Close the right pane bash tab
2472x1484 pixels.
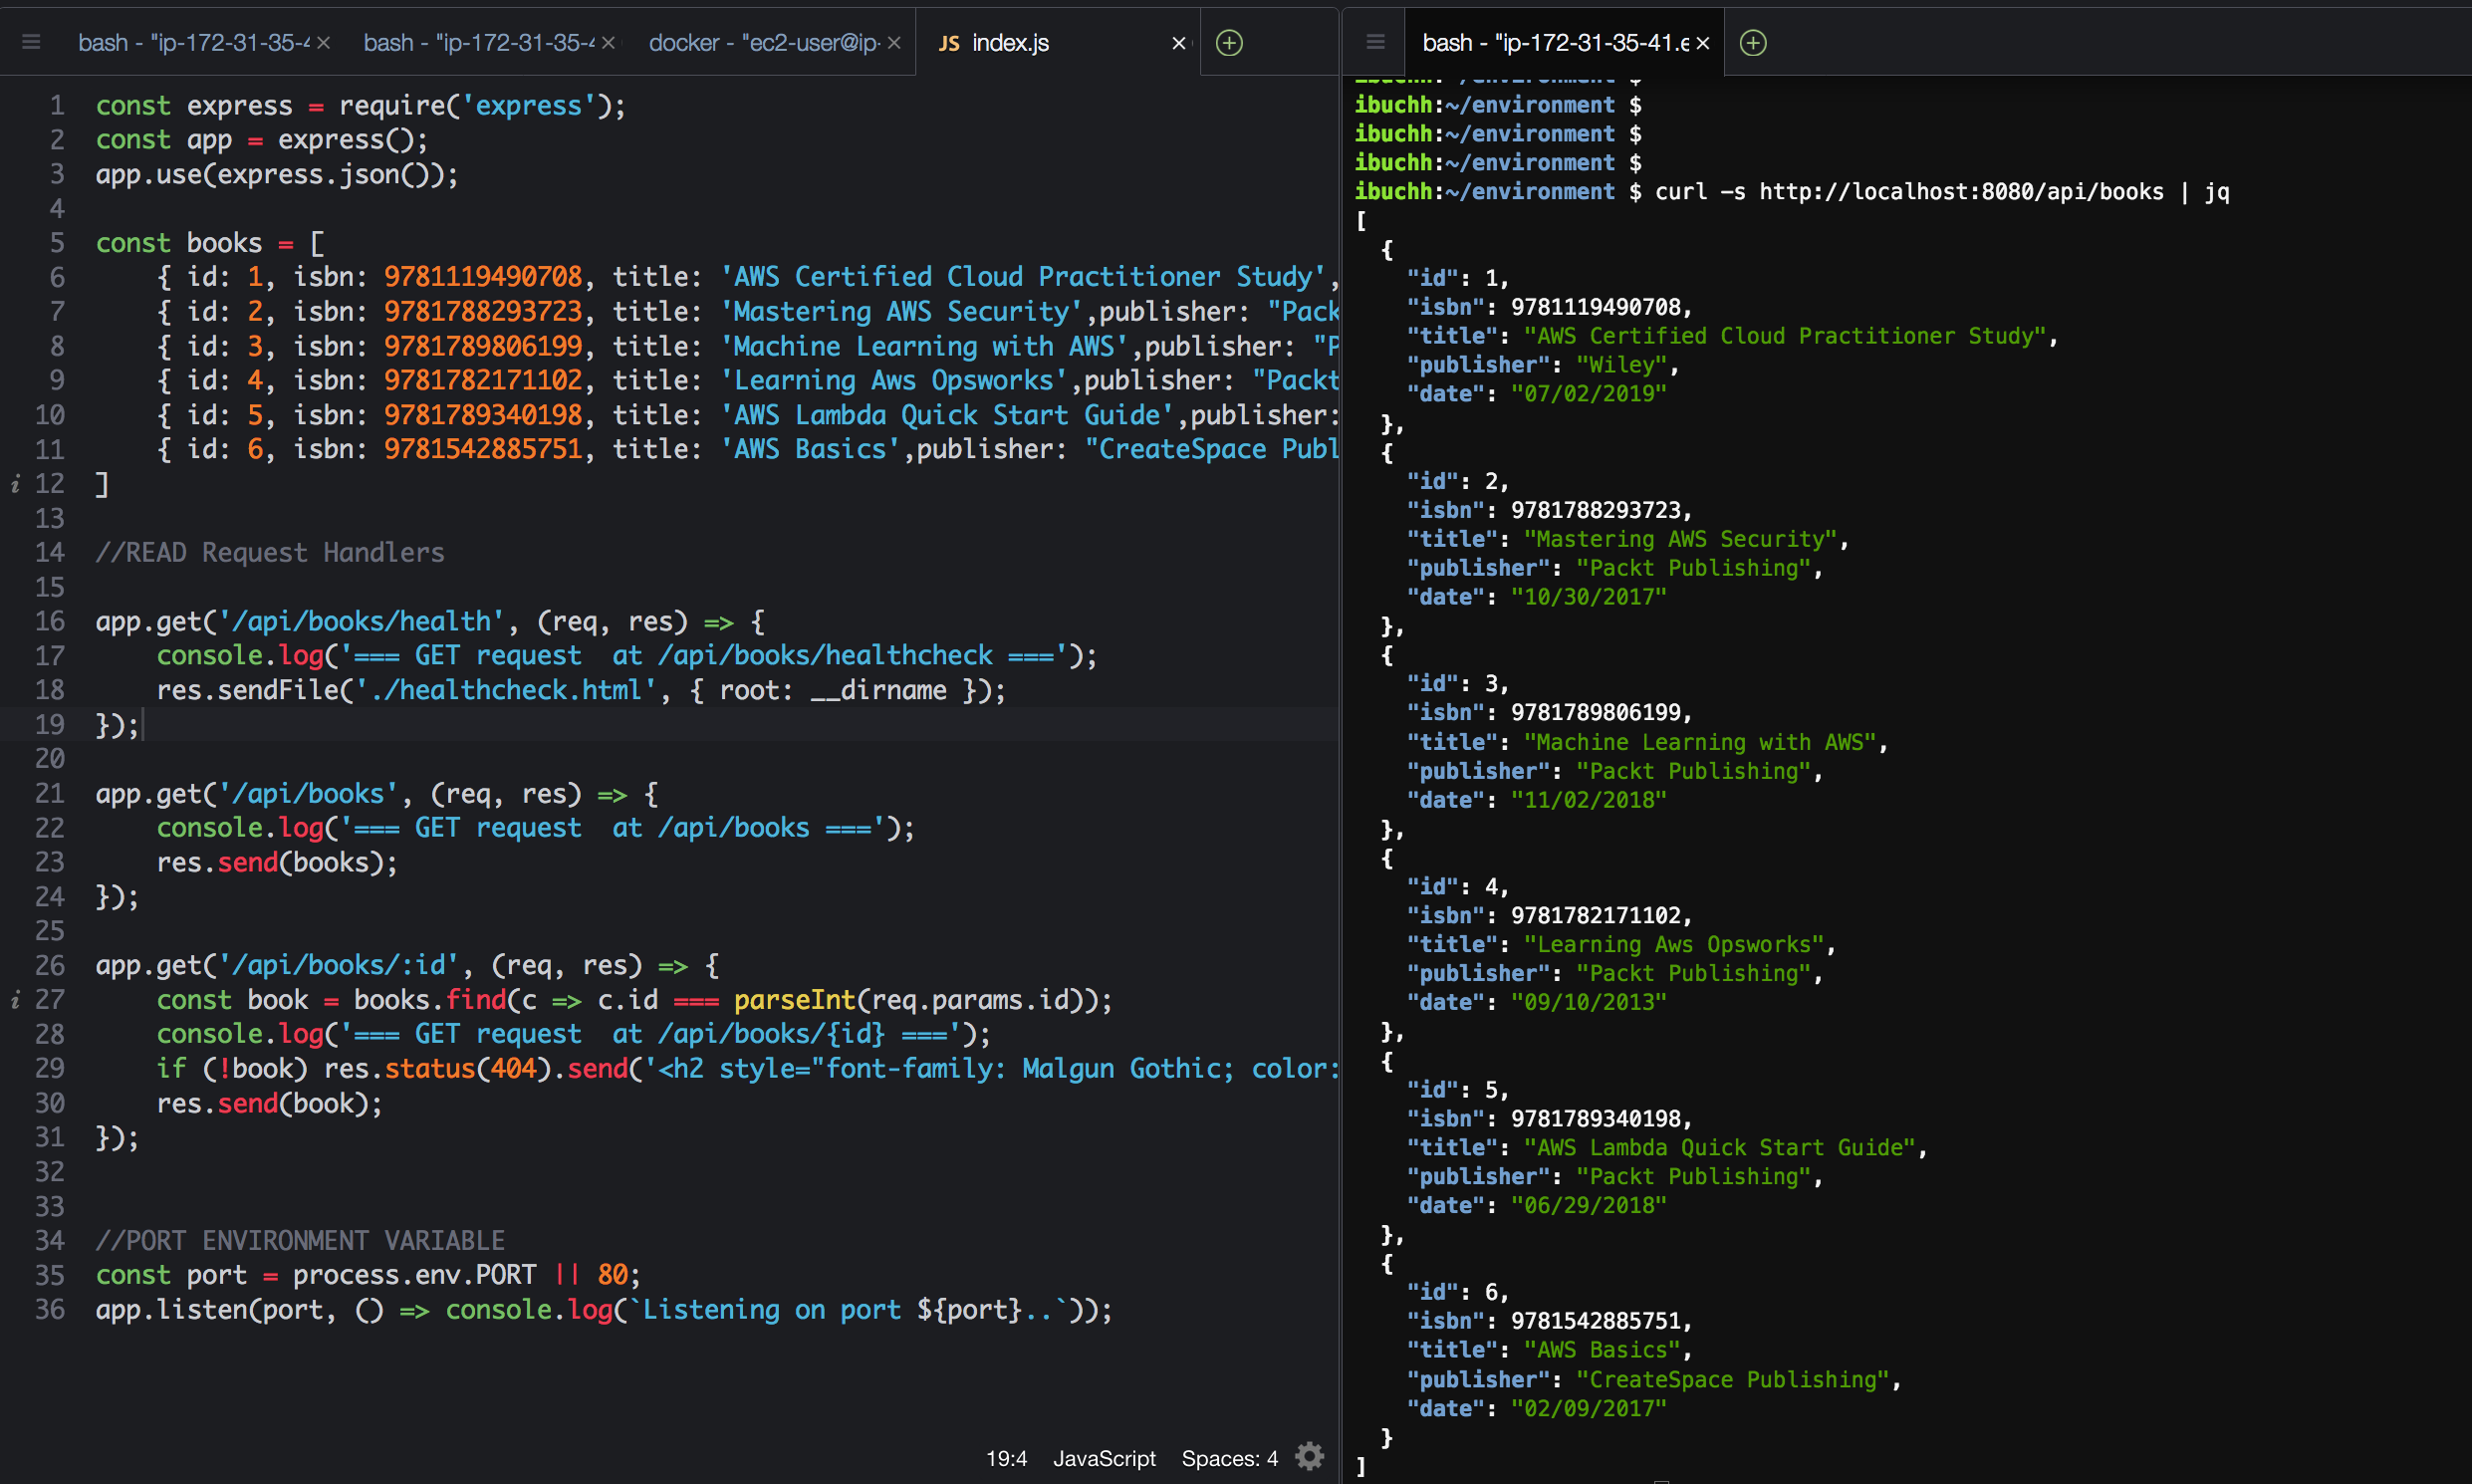pyautogui.click(x=1703, y=43)
